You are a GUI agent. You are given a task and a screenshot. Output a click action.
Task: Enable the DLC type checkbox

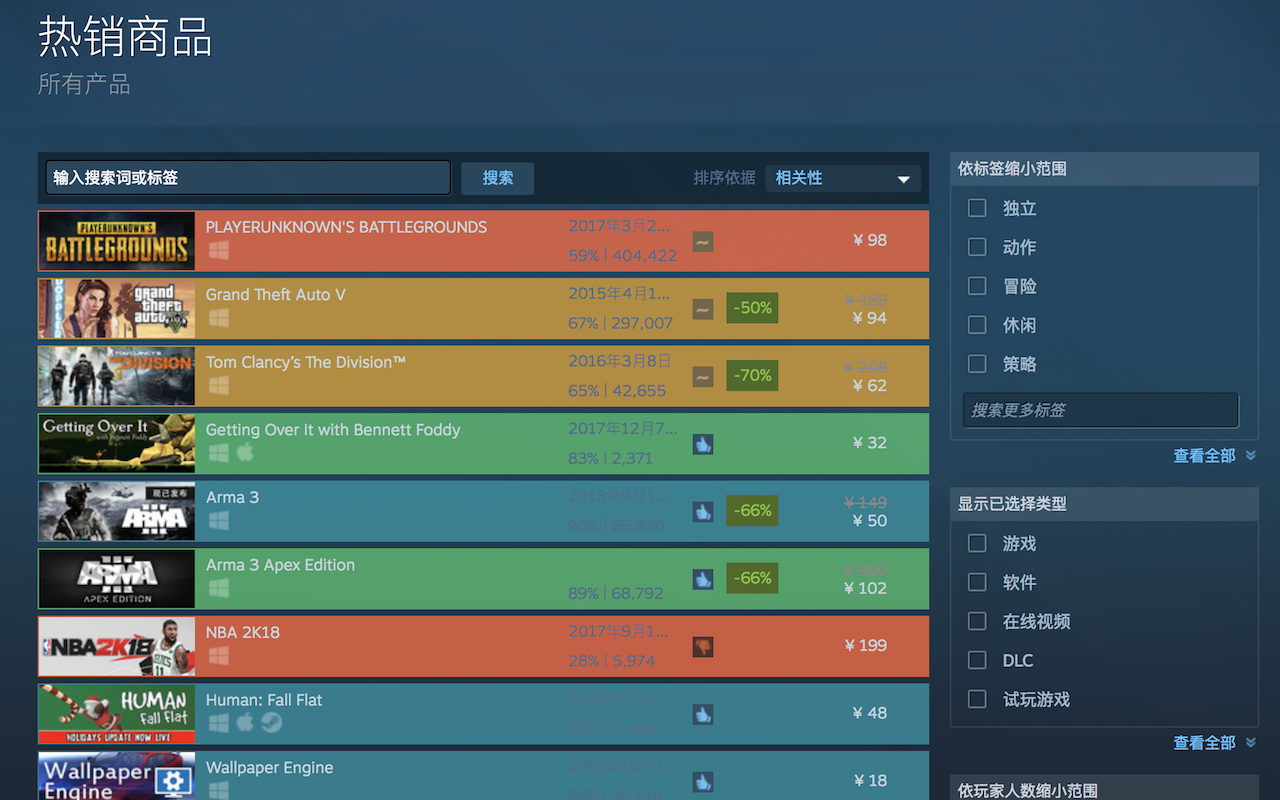[x=976, y=660]
